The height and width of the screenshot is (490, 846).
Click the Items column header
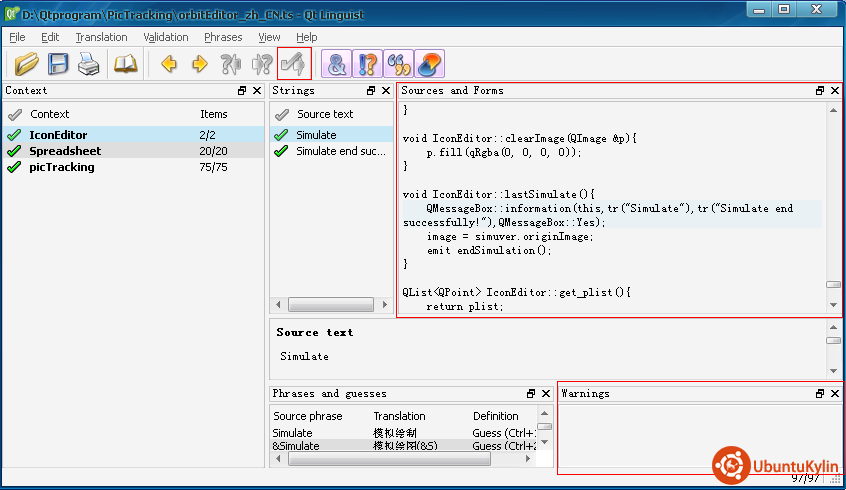coord(214,114)
